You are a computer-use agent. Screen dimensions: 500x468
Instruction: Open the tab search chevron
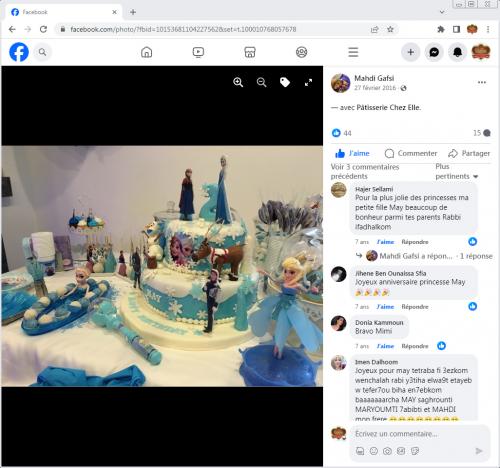click(x=442, y=12)
